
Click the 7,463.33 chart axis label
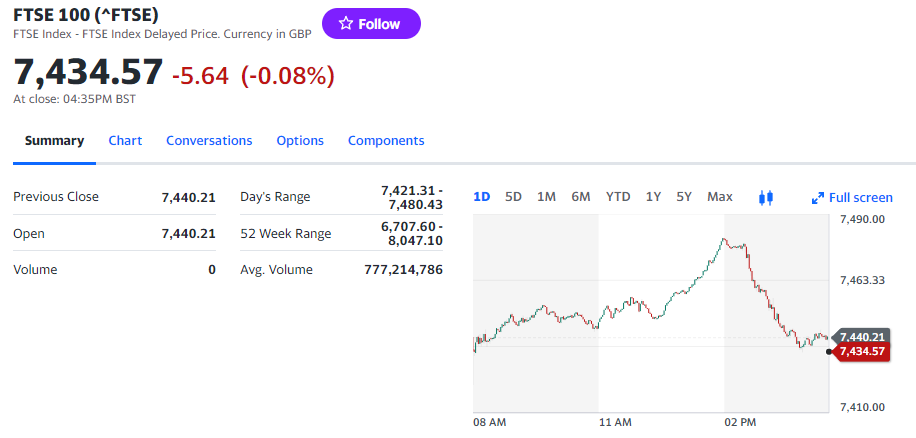click(x=862, y=280)
